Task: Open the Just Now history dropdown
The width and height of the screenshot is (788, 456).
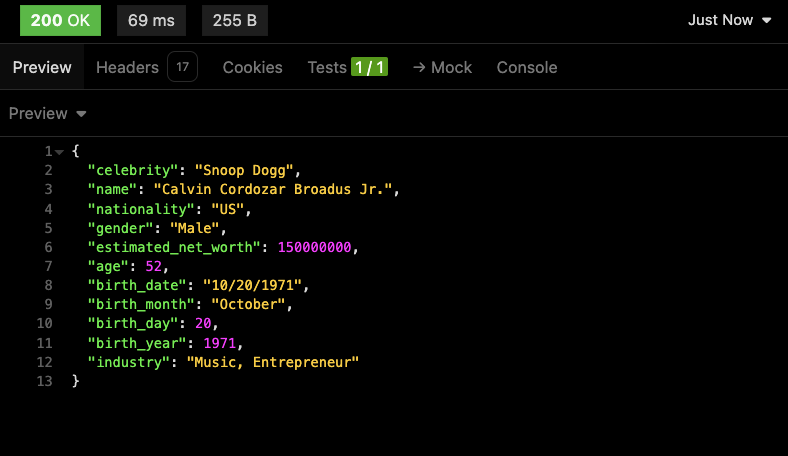Action: click(x=729, y=20)
